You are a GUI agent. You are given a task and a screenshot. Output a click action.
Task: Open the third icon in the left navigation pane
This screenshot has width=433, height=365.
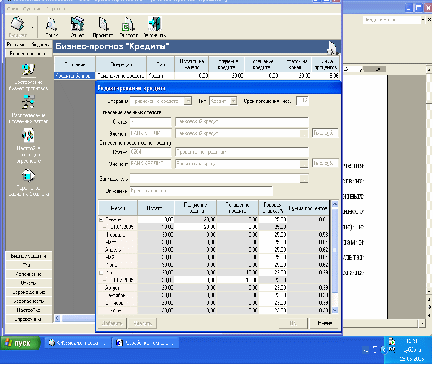28,136
